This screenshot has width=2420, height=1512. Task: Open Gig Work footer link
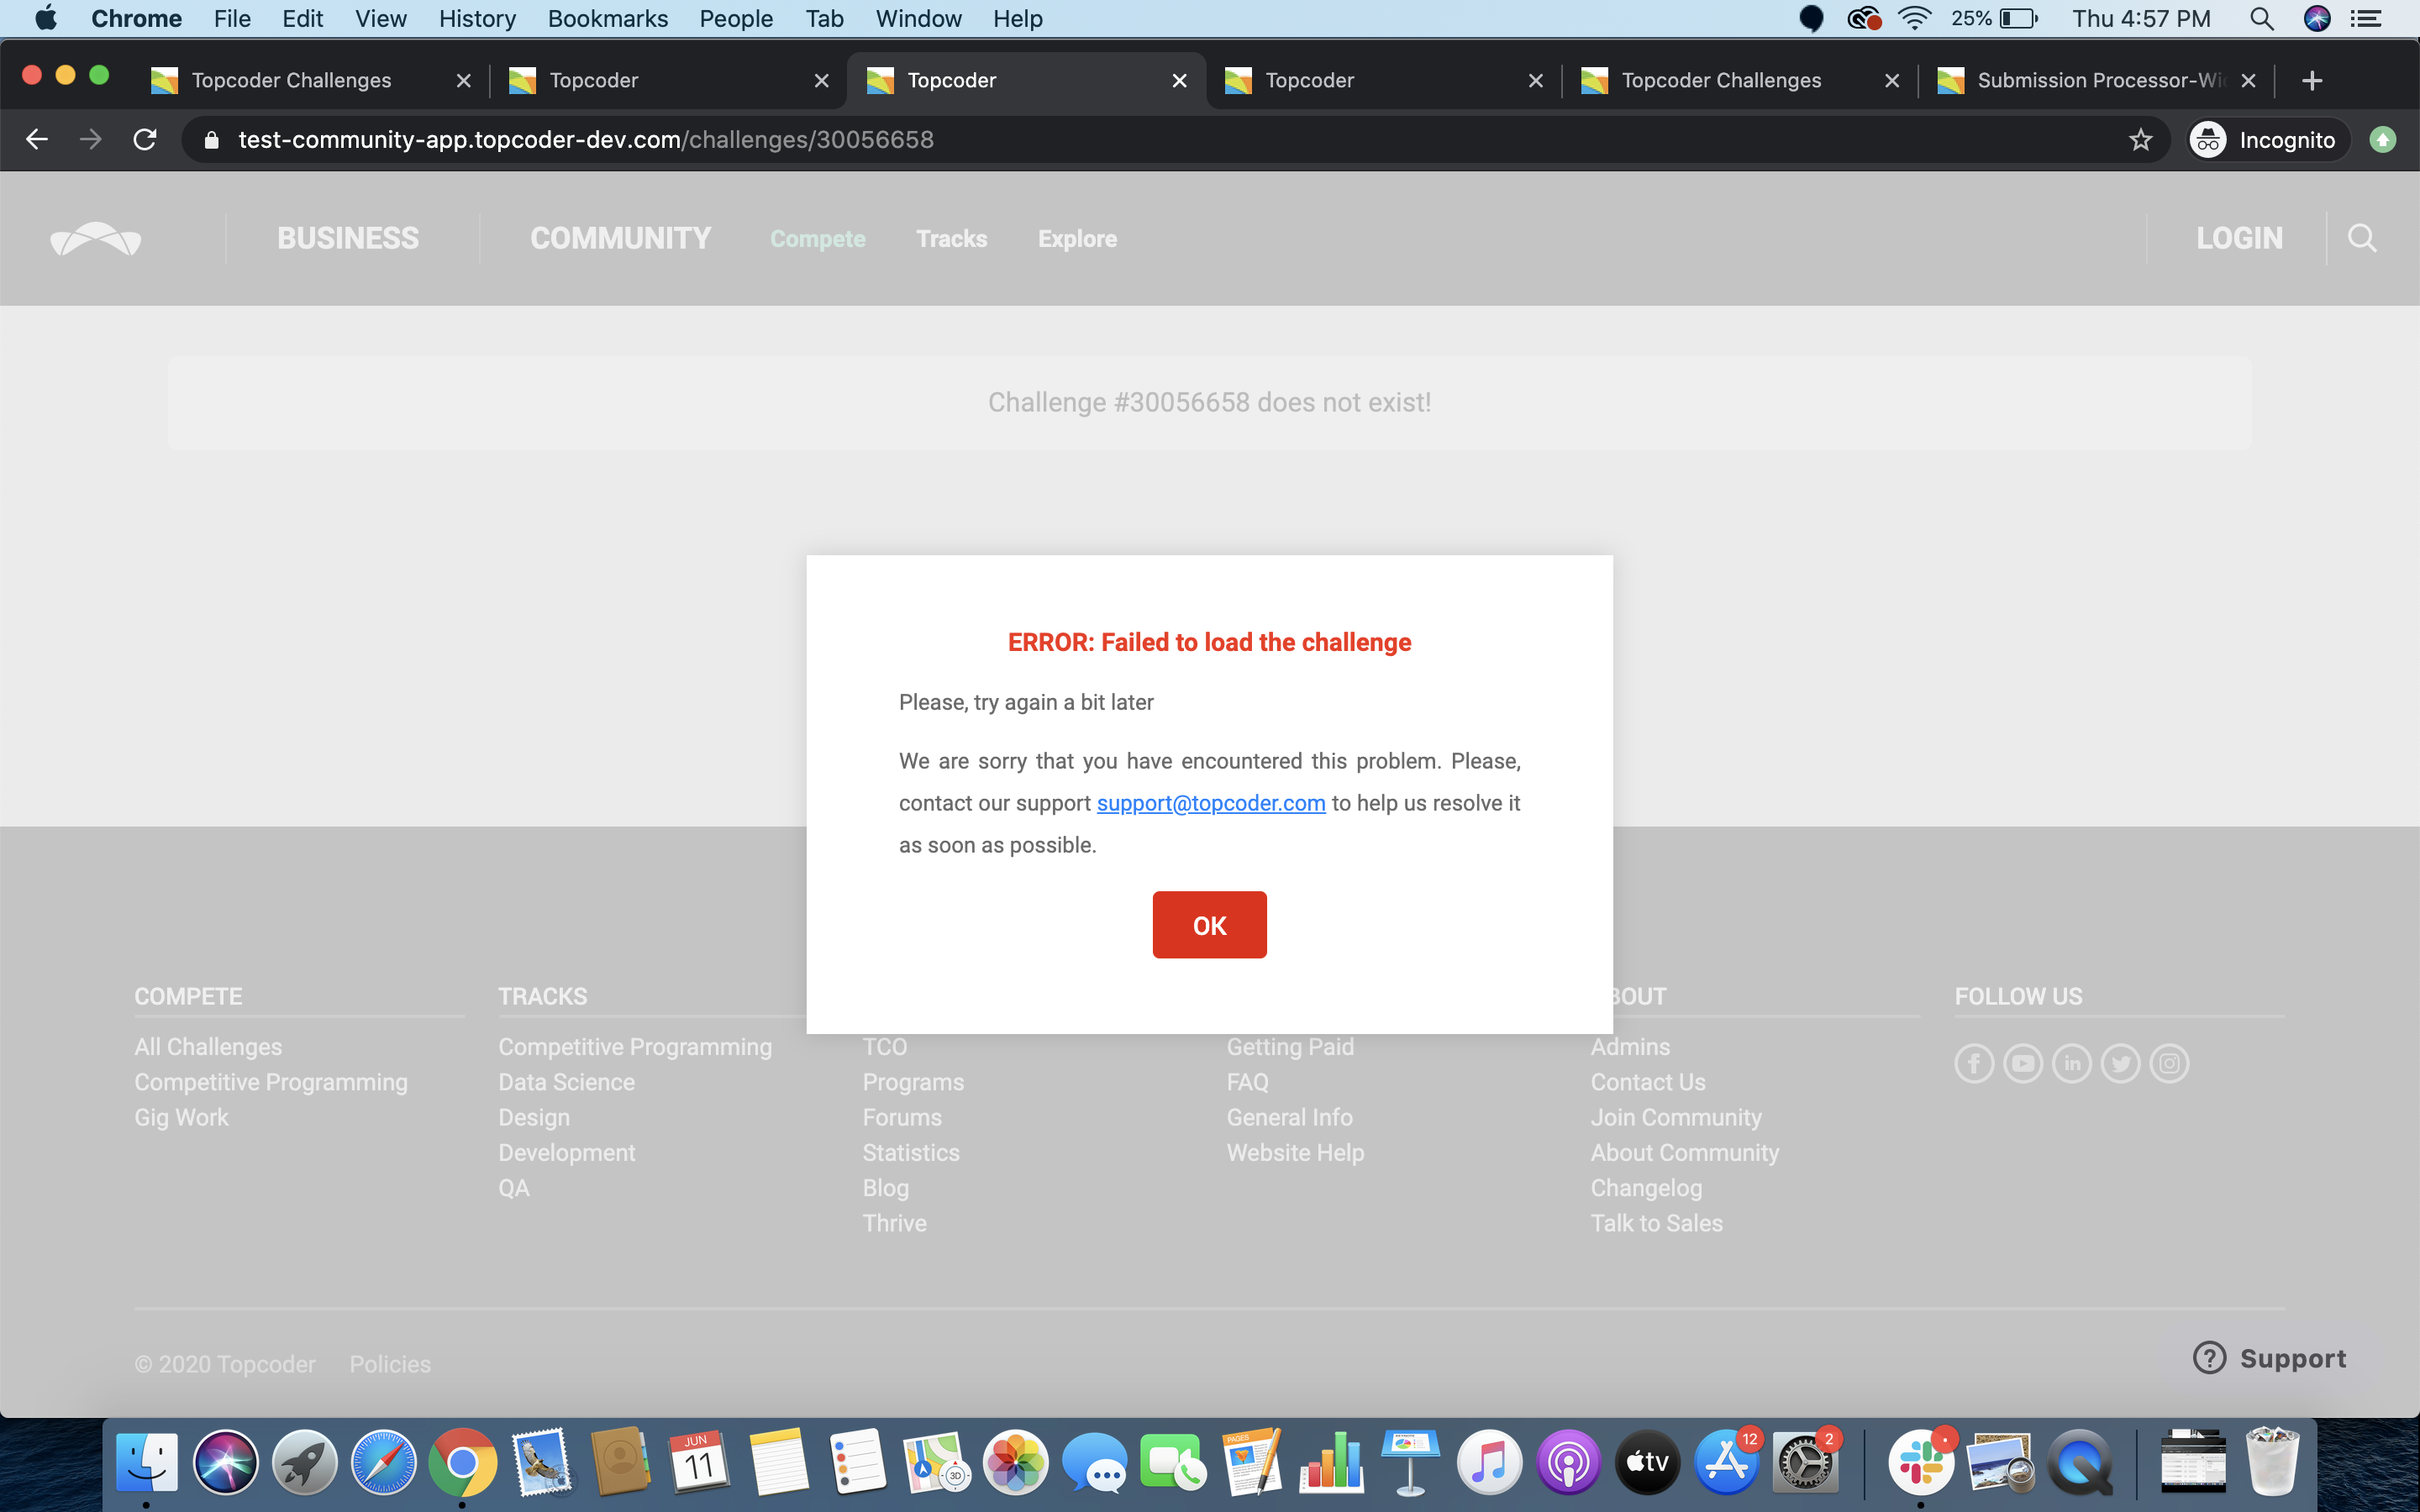(181, 1117)
